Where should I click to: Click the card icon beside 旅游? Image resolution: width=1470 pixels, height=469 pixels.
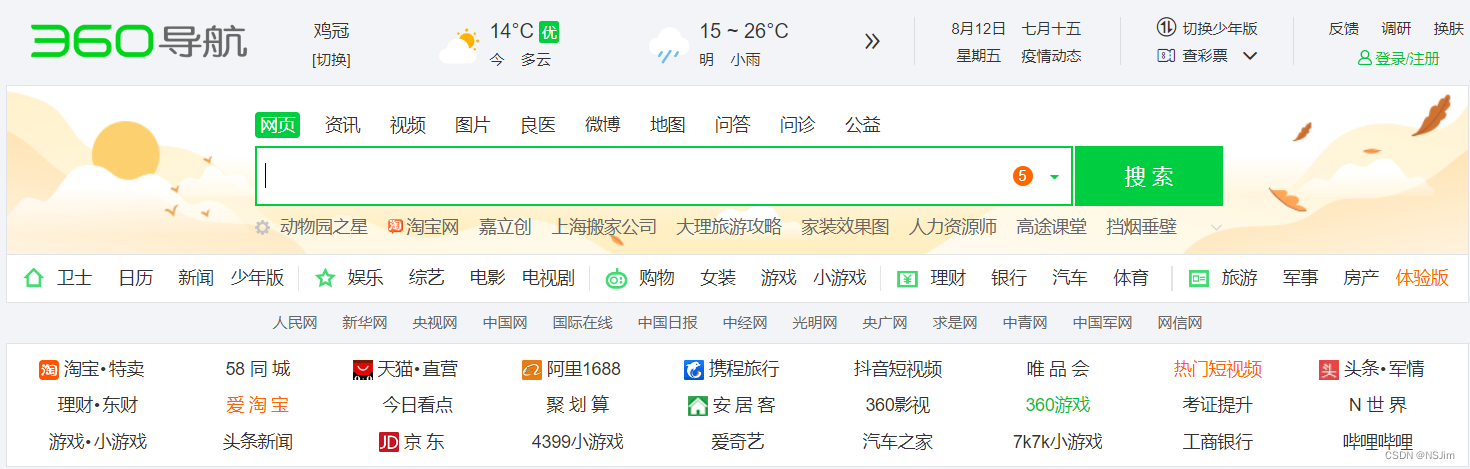pyautogui.click(x=1198, y=279)
